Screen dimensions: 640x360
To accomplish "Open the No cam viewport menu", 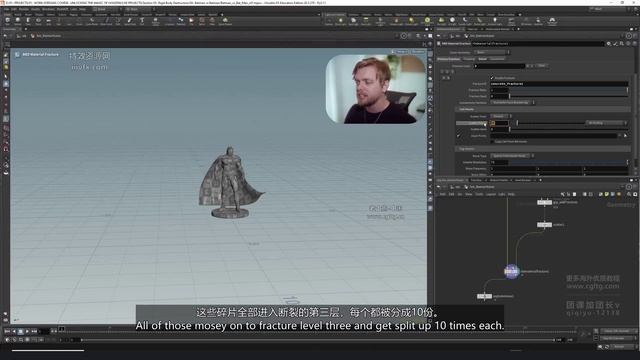I will pyautogui.click(x=418, y=52).
